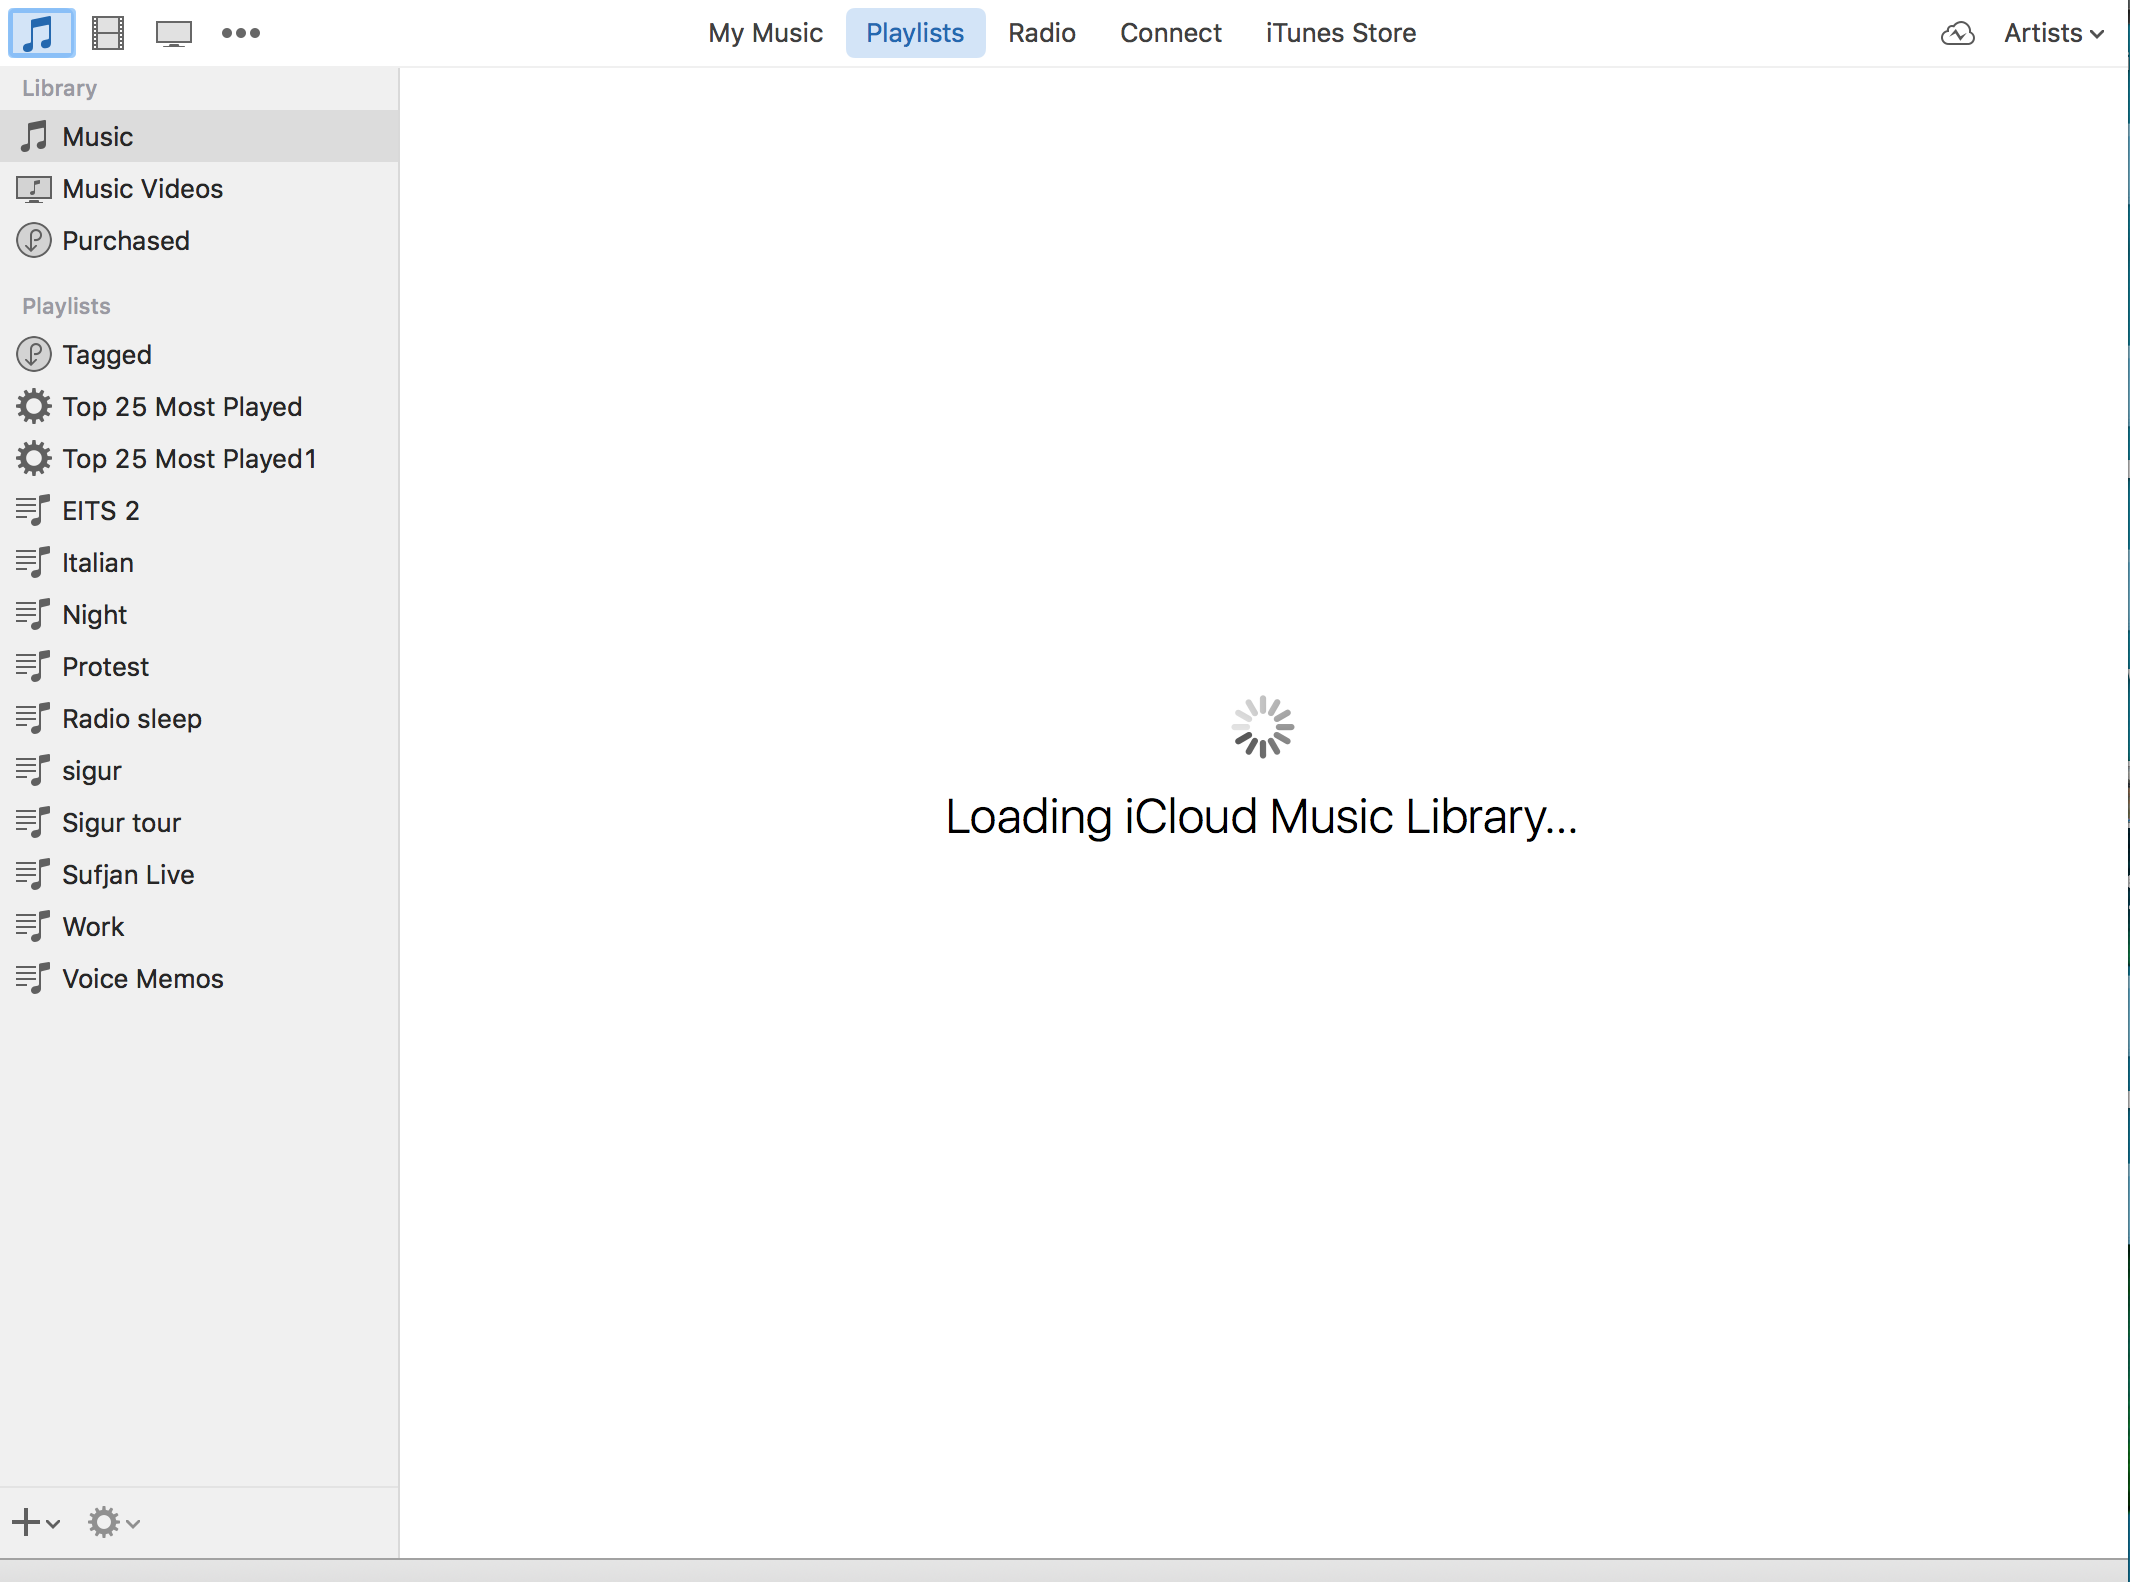This screenshot has height=1582, width=2130.
Task: Click the Purchased circular icon
Action: click(34, 240)
